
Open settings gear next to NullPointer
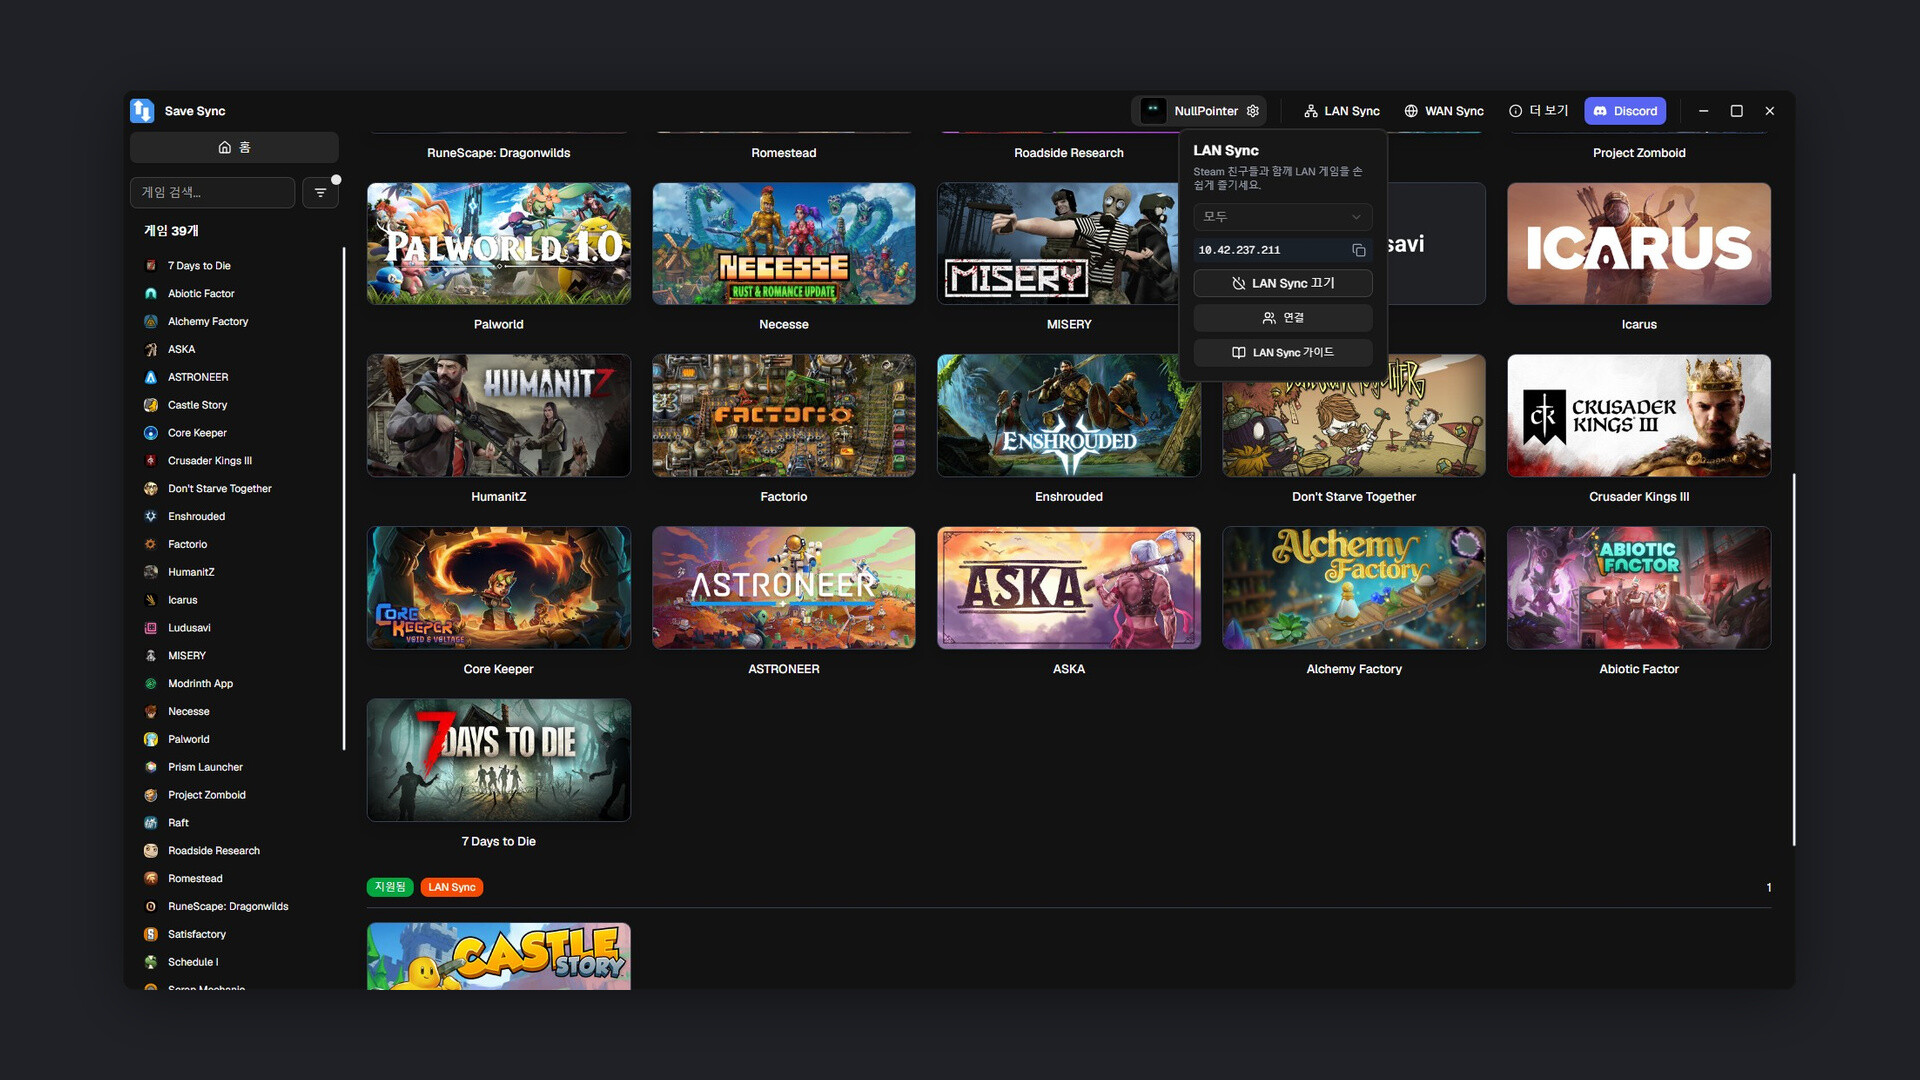(1253, 111)
